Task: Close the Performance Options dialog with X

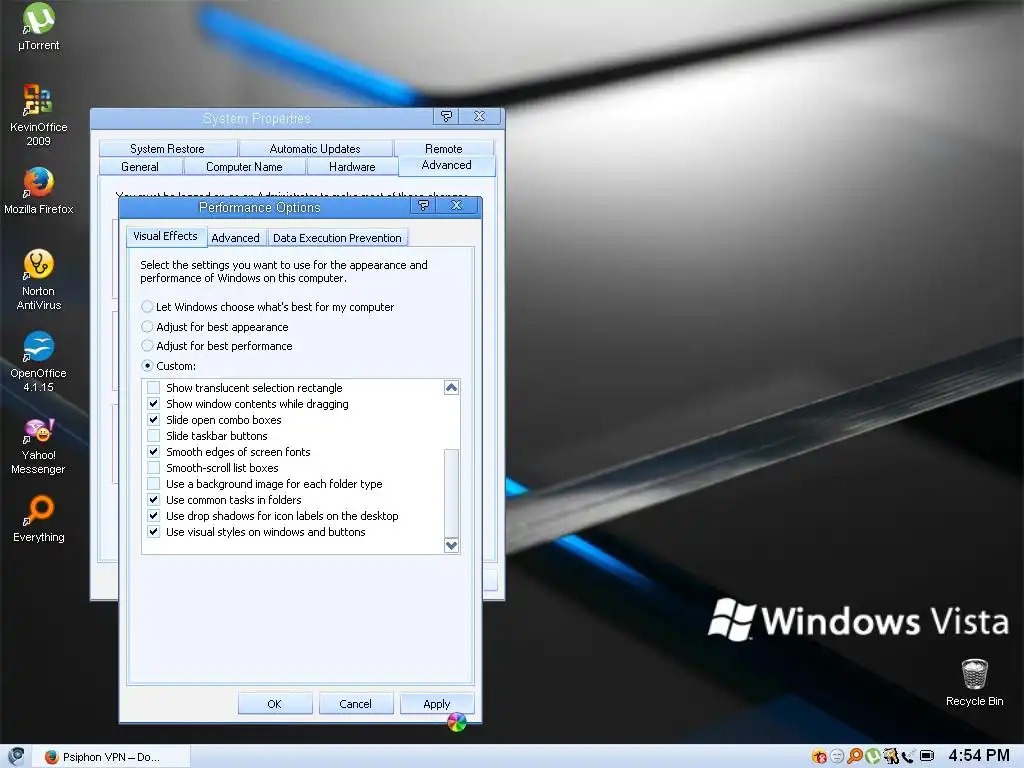Action: click(456, 206)
